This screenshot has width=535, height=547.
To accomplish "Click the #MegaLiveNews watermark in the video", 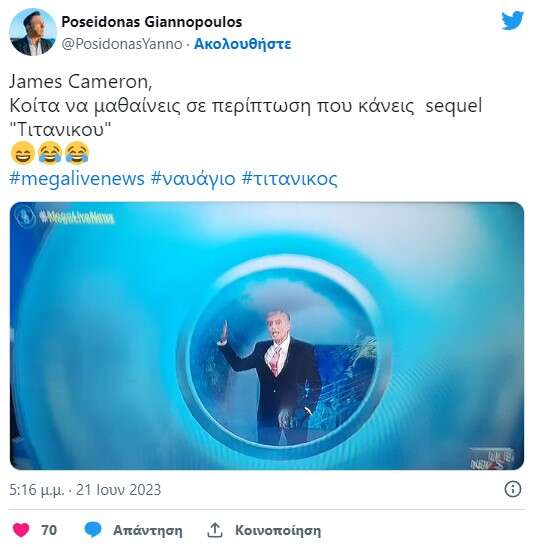I will 77,217.
